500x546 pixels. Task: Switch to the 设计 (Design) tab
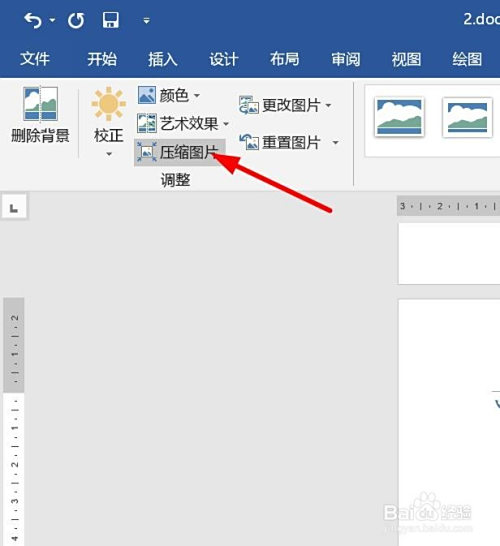[x=224, y=58]
